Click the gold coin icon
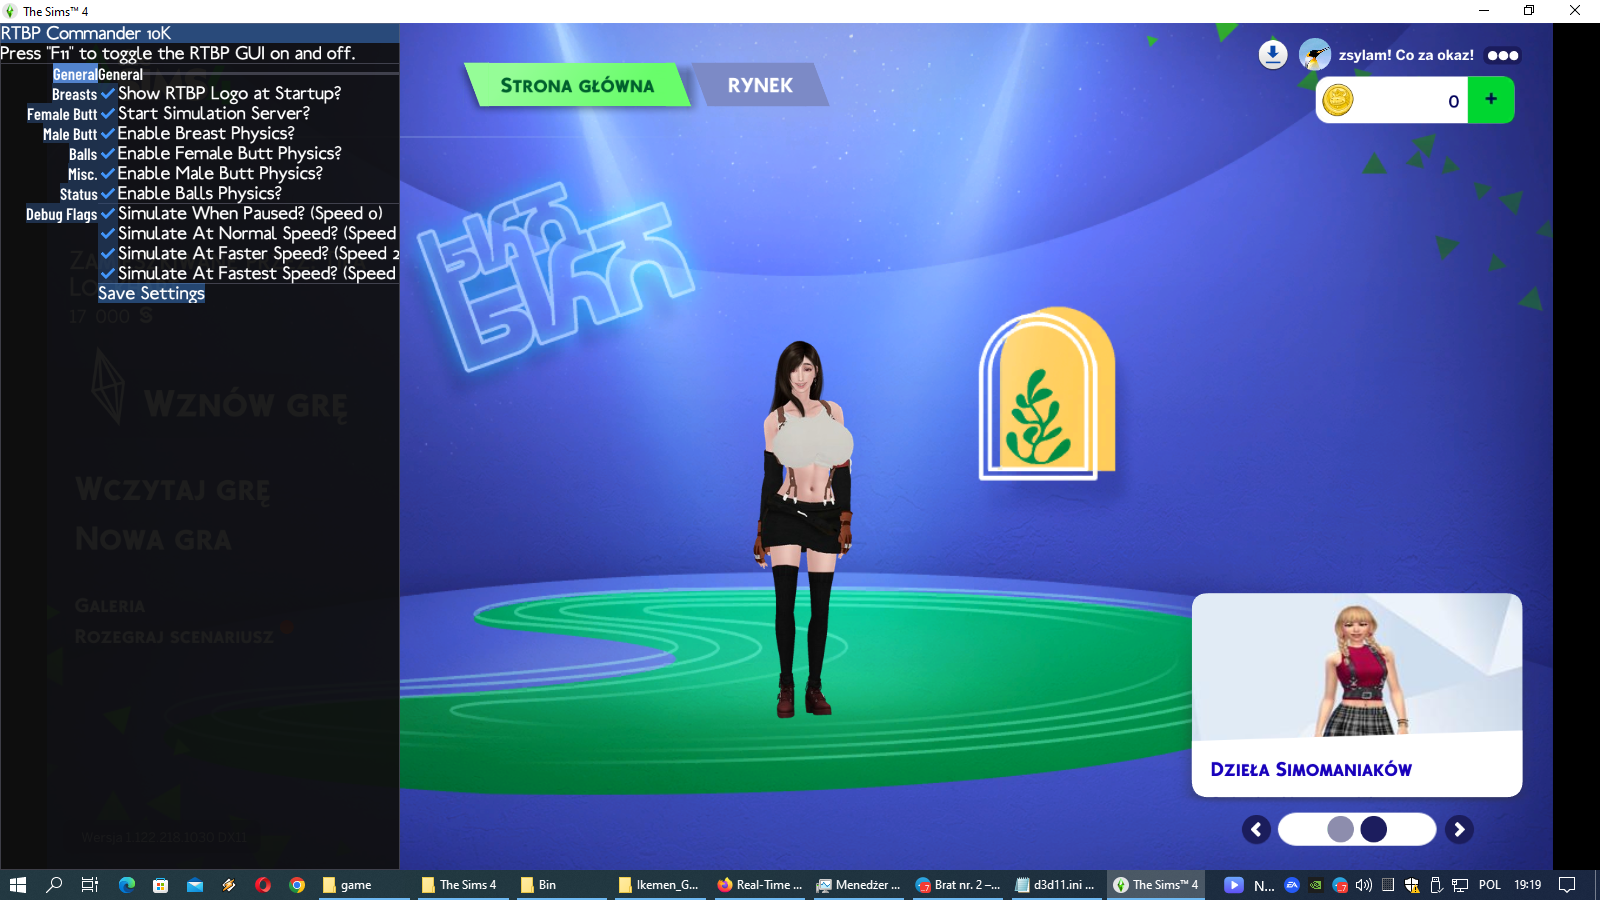 point(1338,100)
